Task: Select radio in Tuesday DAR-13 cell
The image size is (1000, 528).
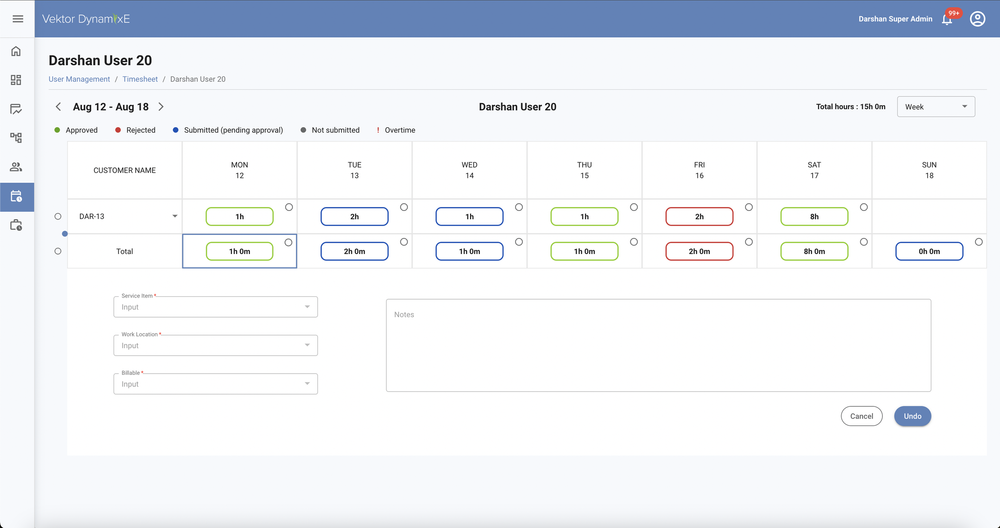Action: coord(404,207)
